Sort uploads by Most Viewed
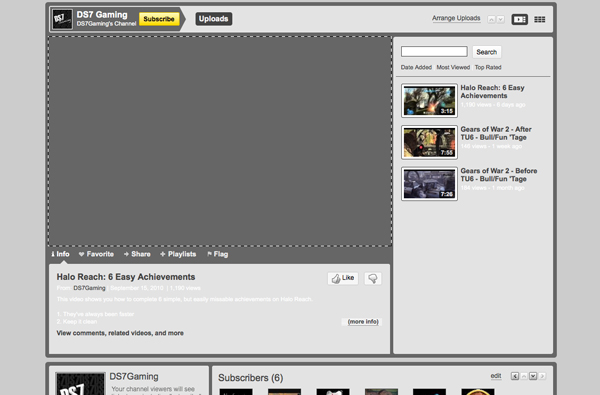Screen dimensions: 600x395 click(x=453, y=67)
